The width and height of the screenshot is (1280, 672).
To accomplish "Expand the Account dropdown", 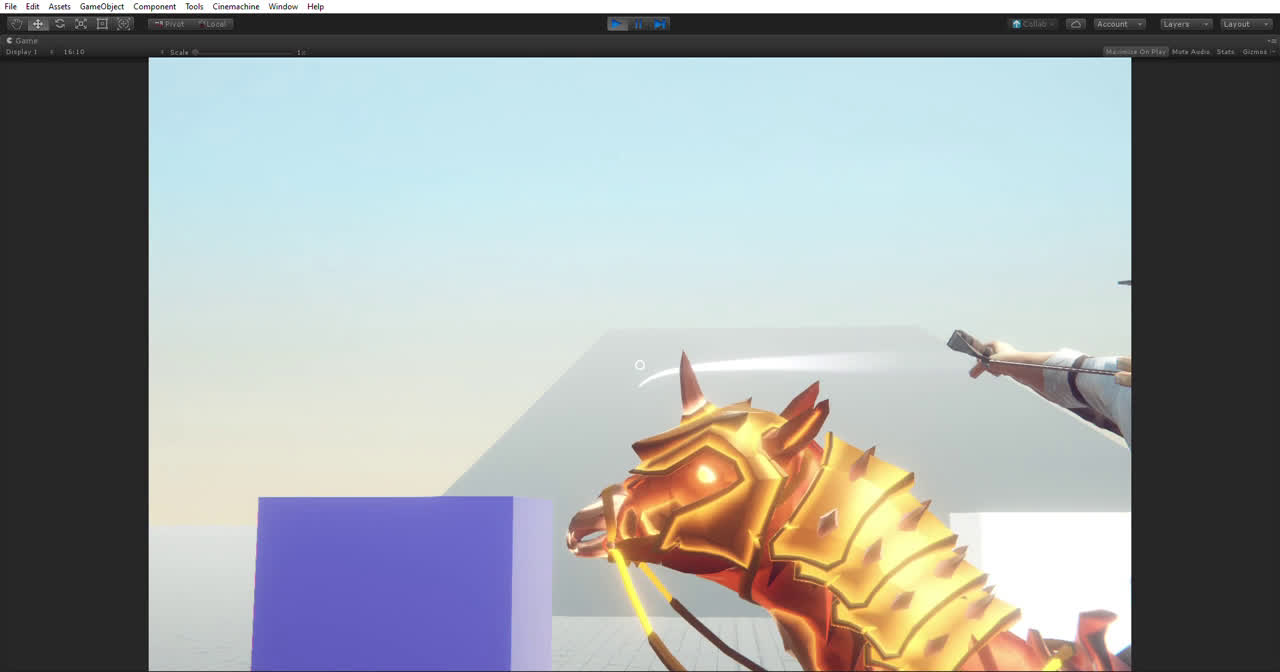I will pos(1118,24).
